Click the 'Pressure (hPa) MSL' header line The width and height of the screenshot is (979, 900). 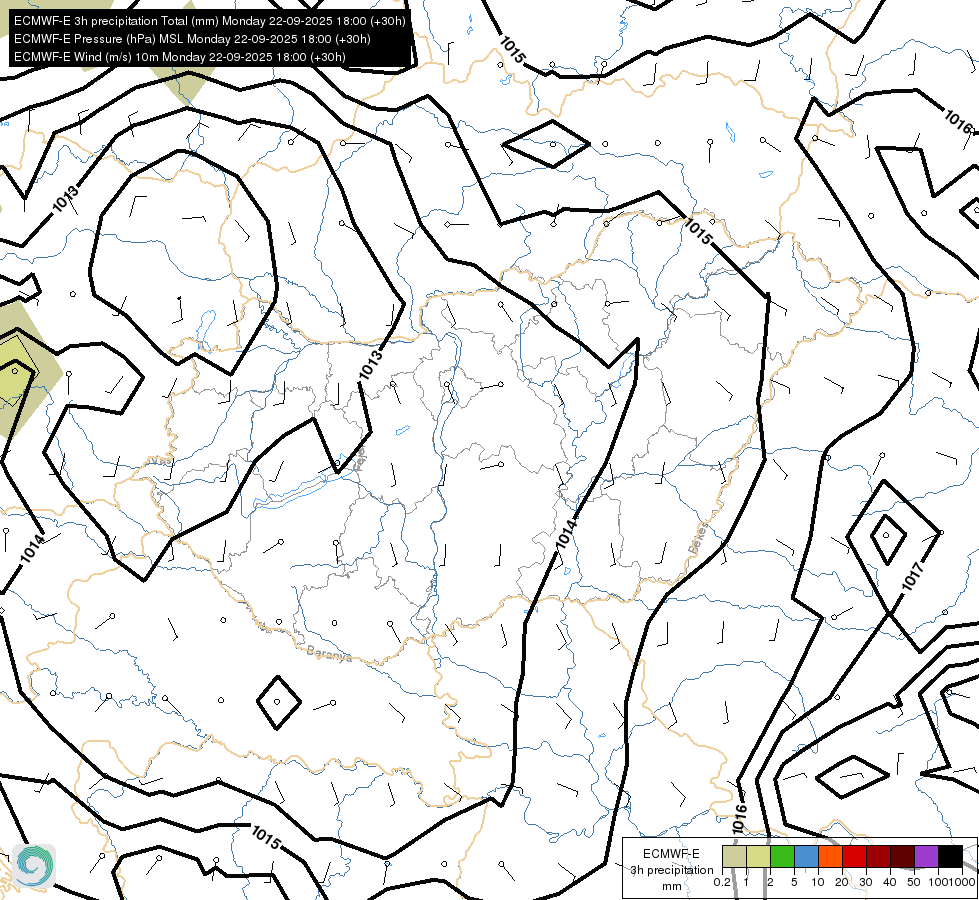click(x=192, y=39)
